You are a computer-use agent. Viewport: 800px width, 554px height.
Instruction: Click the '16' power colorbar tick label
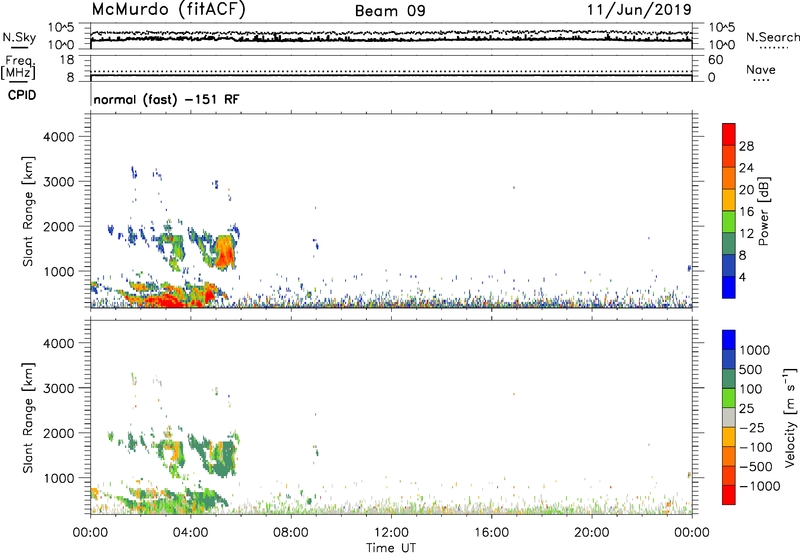pos(746,212)
